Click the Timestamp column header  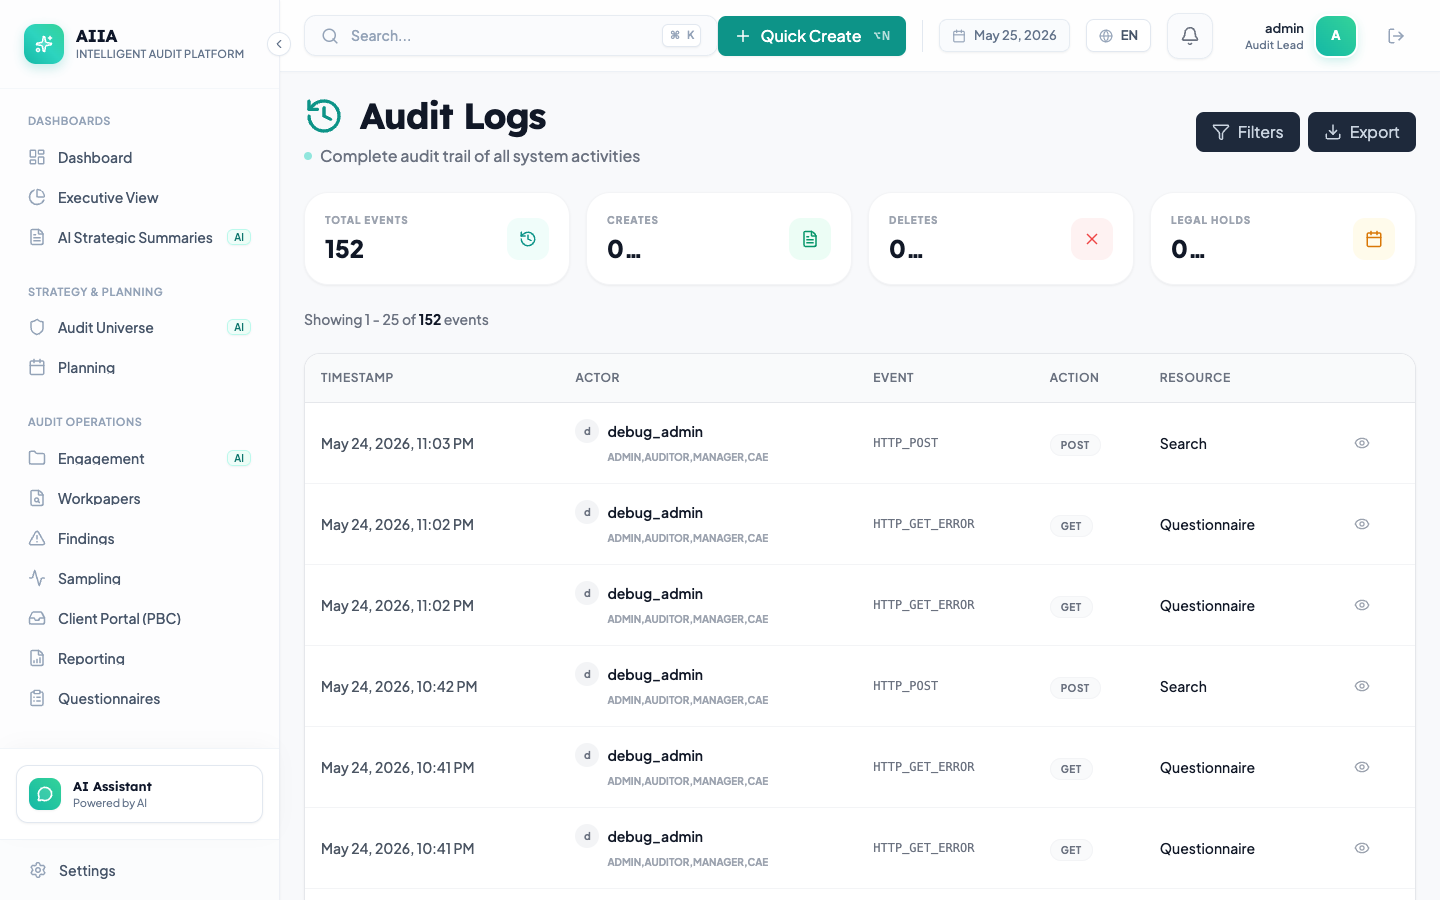coord(357,378)
